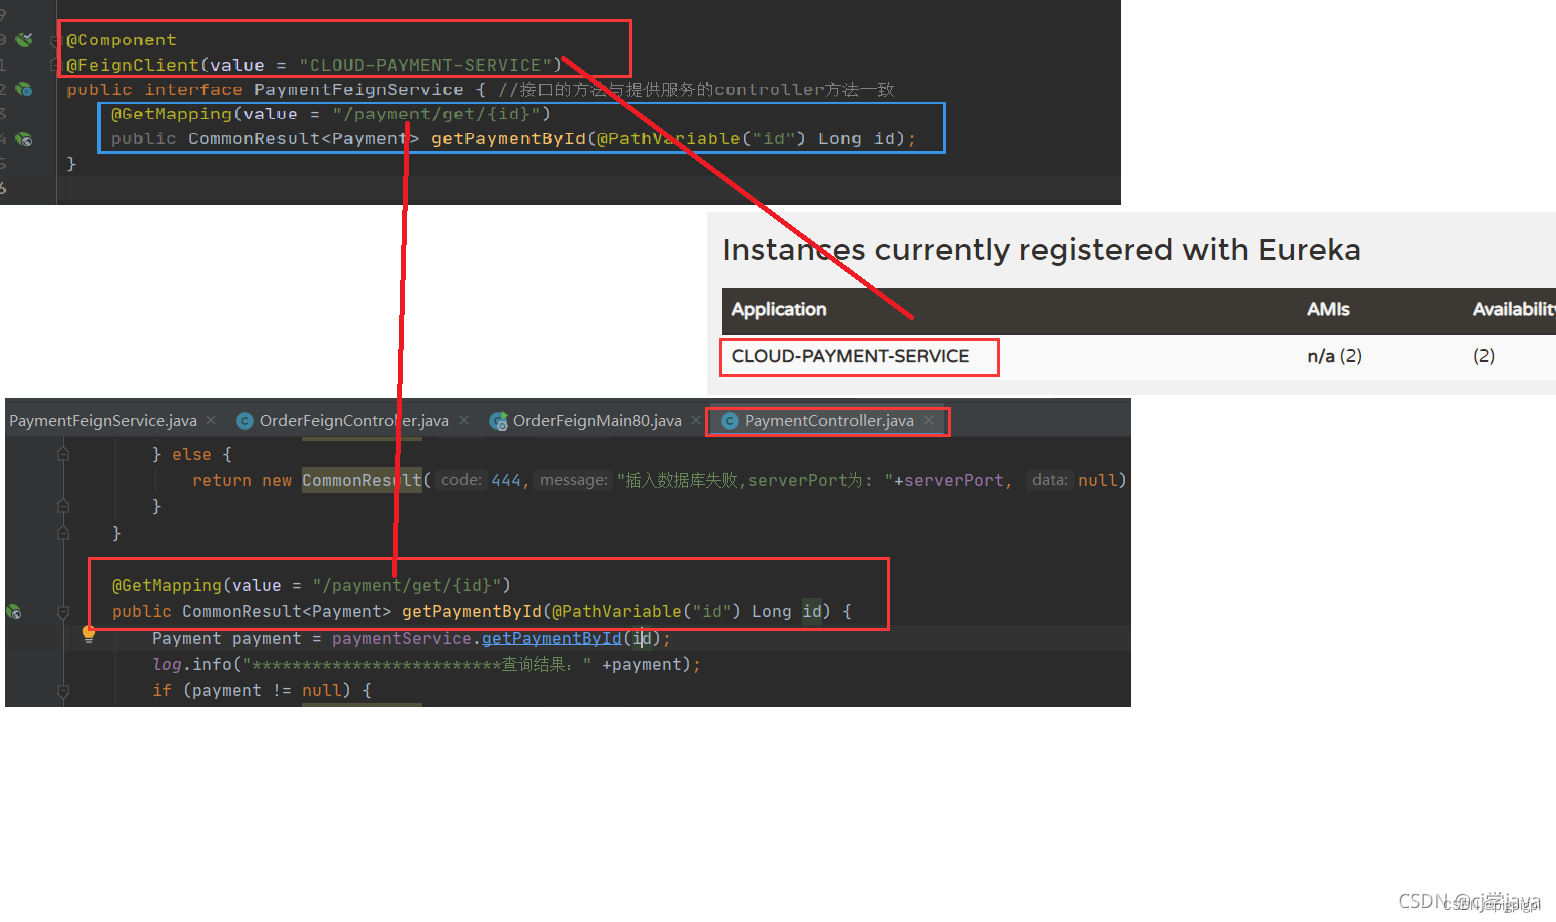Image resolution: width=1556 pixels, height=922 pixels.
Task: Close the OrderFeignMain80.java tab
Action: (x=696, y=420)
